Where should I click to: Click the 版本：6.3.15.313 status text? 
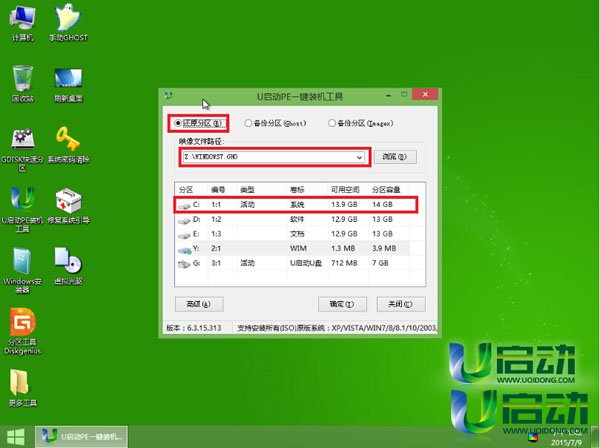coord(194,328)
